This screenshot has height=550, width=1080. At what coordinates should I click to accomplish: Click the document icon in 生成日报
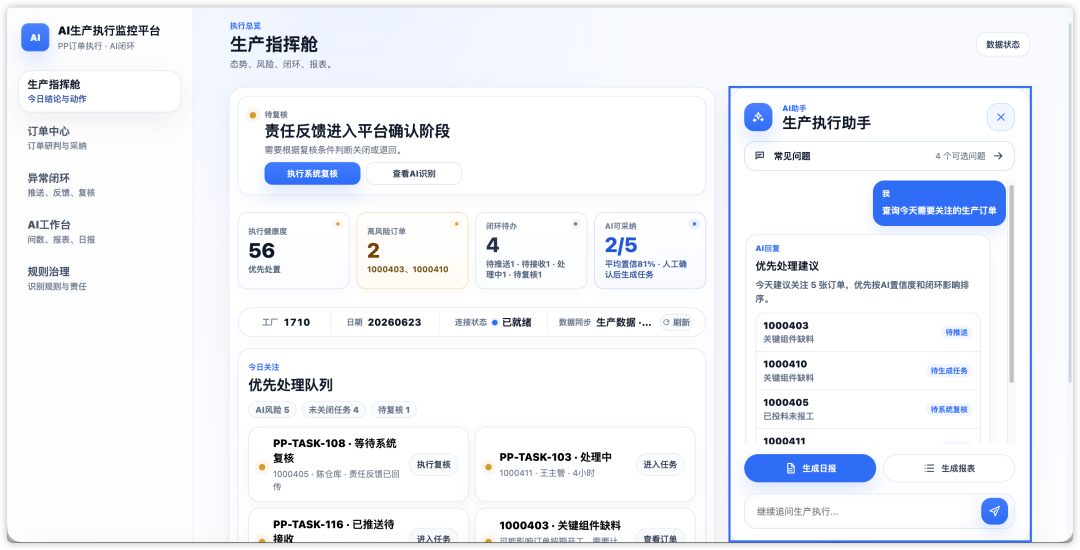[791, 468]
